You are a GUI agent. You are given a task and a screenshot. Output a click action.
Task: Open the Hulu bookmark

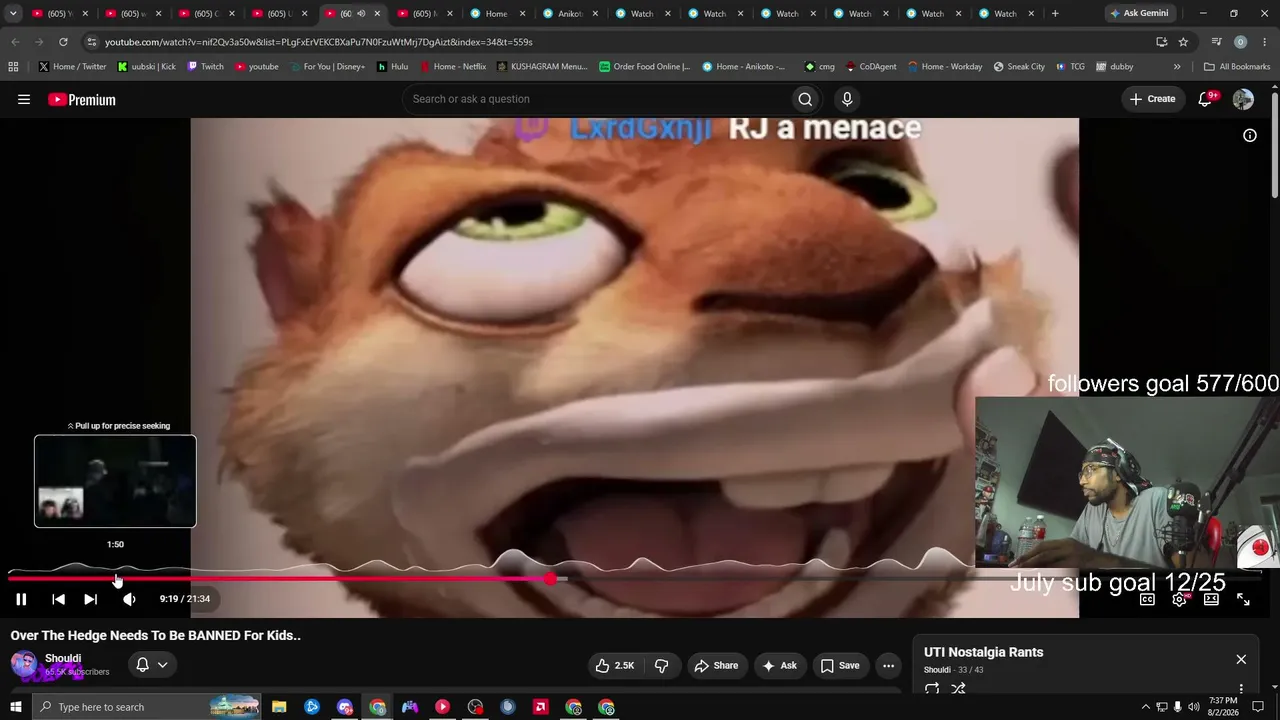(x=392, y=67)
